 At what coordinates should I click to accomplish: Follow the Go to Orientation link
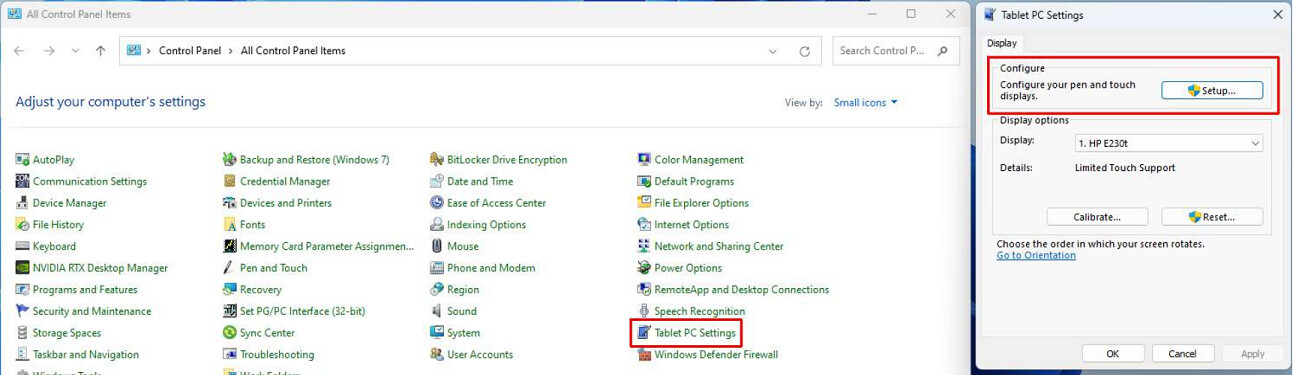tap(1036, 256)
